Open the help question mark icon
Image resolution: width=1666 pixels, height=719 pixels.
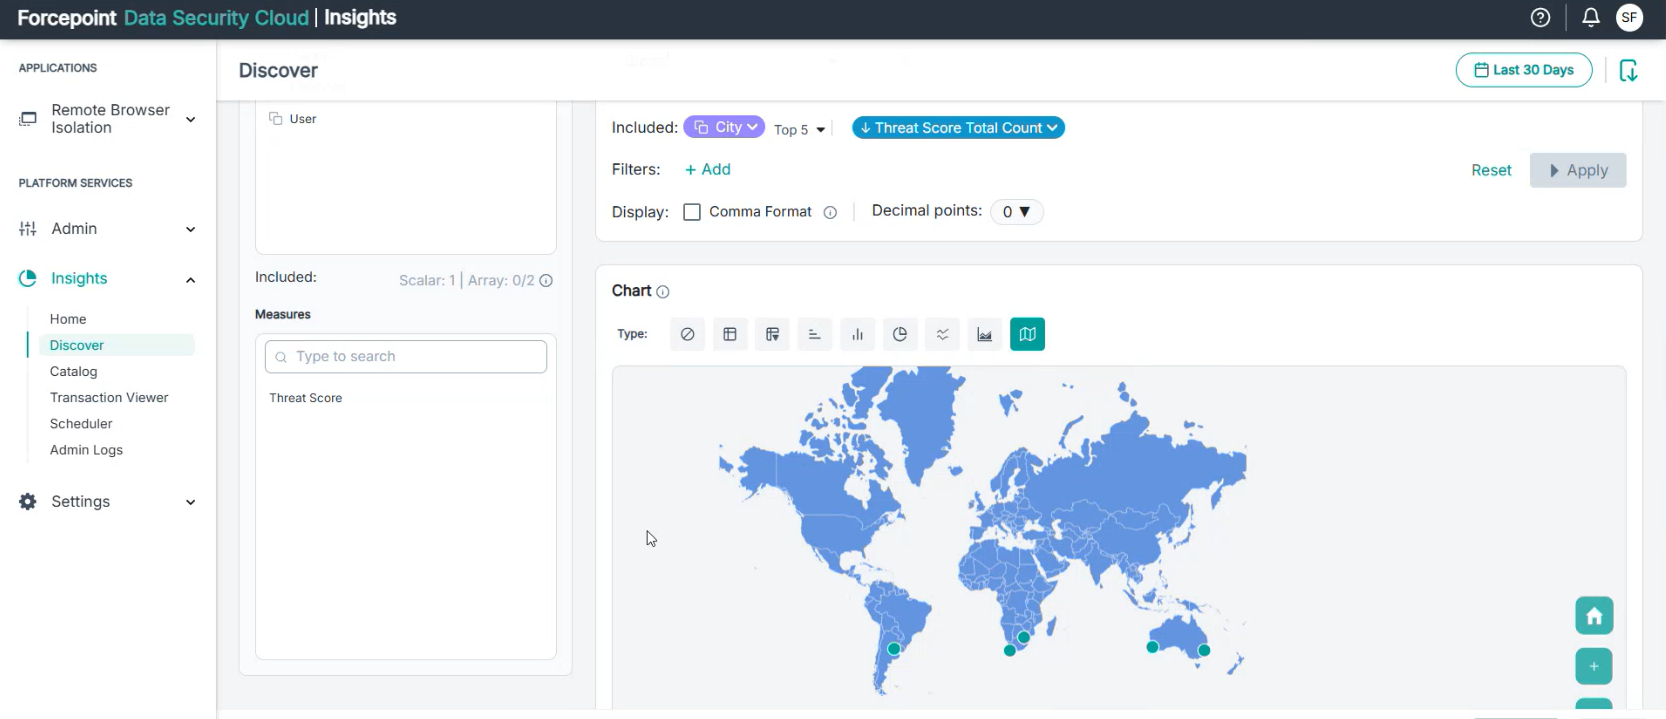(x=1540, y=17)
